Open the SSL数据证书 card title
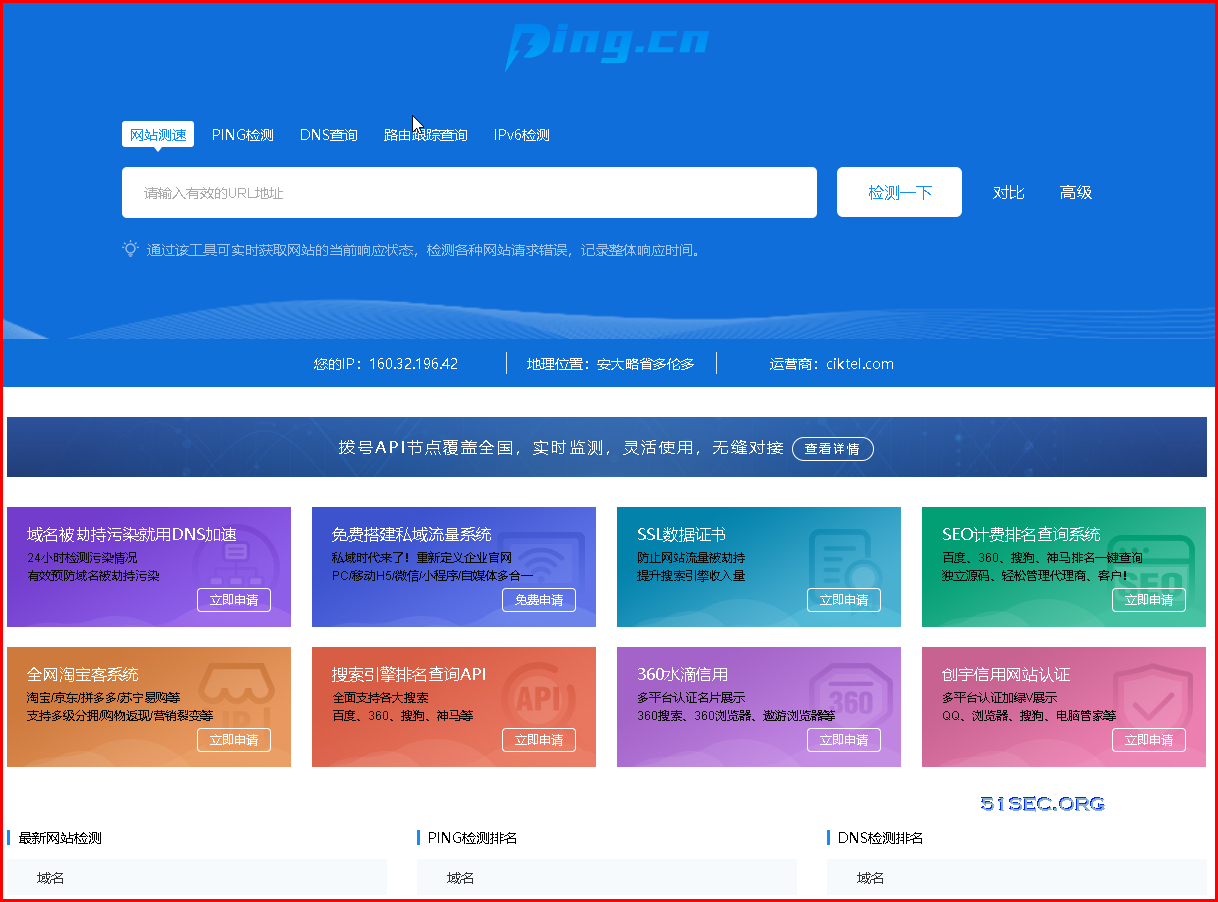Image resolution: width=1218 pixels, height=902 pixels. (681, 534)
